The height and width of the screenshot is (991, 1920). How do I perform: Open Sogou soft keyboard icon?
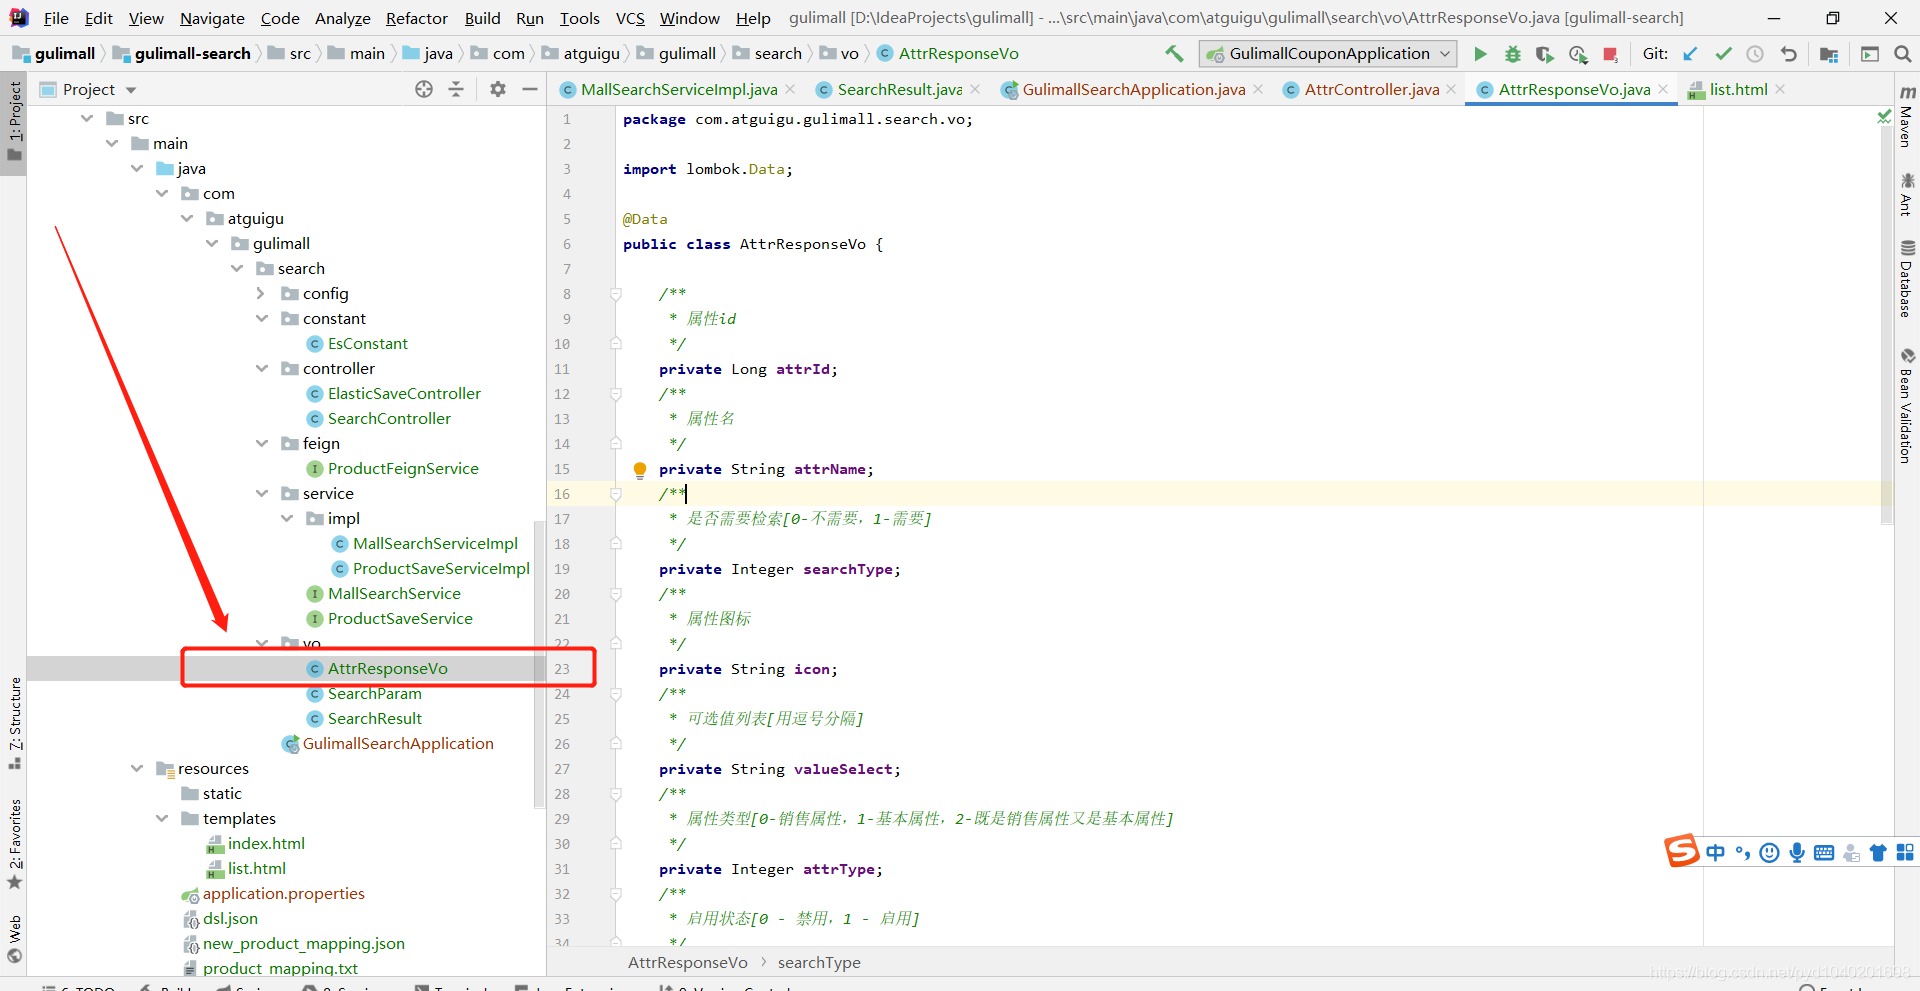[1824, 852]
